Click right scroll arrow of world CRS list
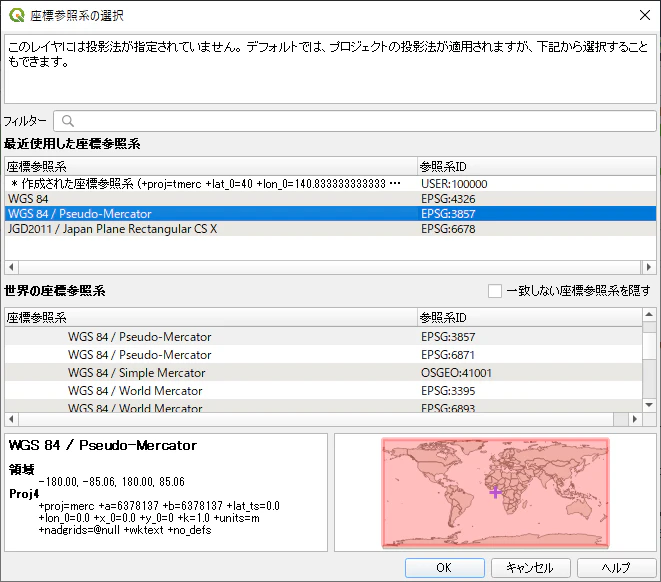Image resolution: width=661 pixels, height=582 pixels. 635,419
